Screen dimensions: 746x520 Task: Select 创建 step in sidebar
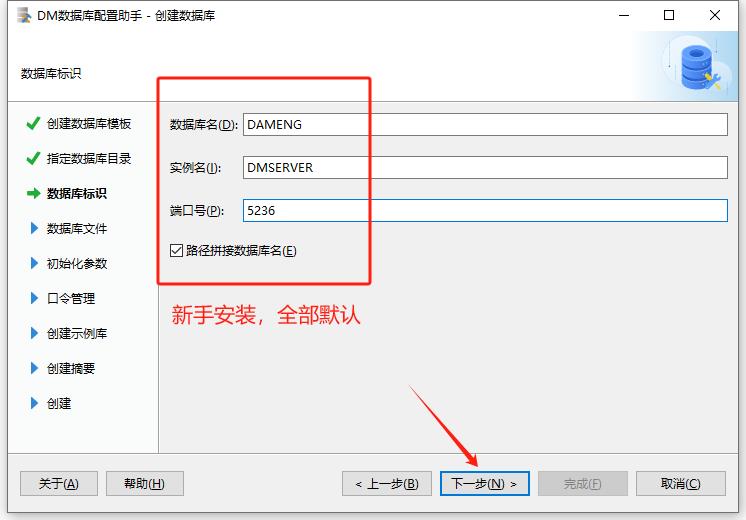58,404
